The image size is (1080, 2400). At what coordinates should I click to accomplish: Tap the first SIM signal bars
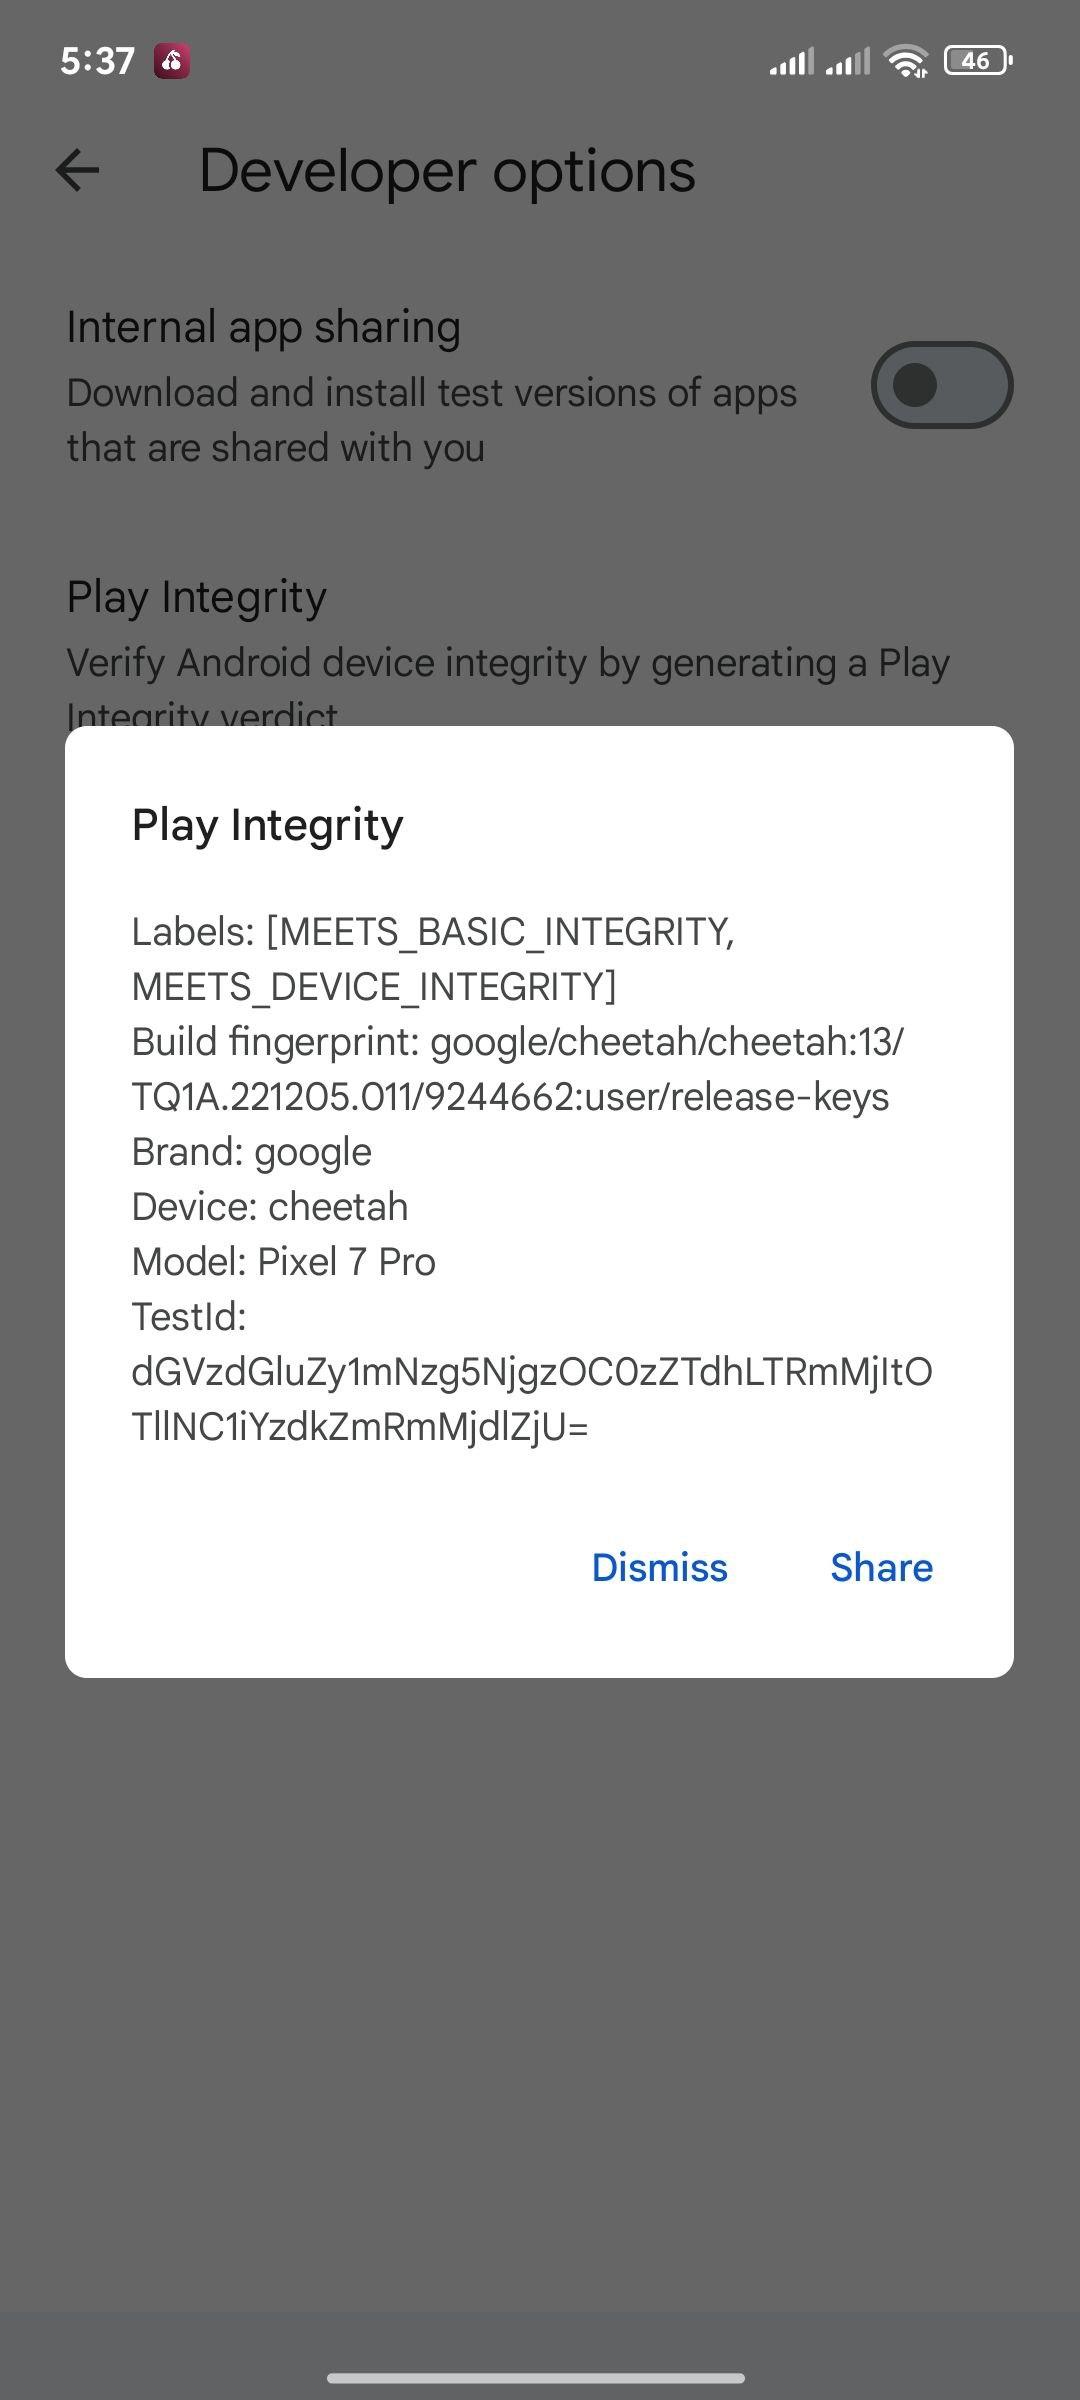pyautogui.click(x=791, y=61)
